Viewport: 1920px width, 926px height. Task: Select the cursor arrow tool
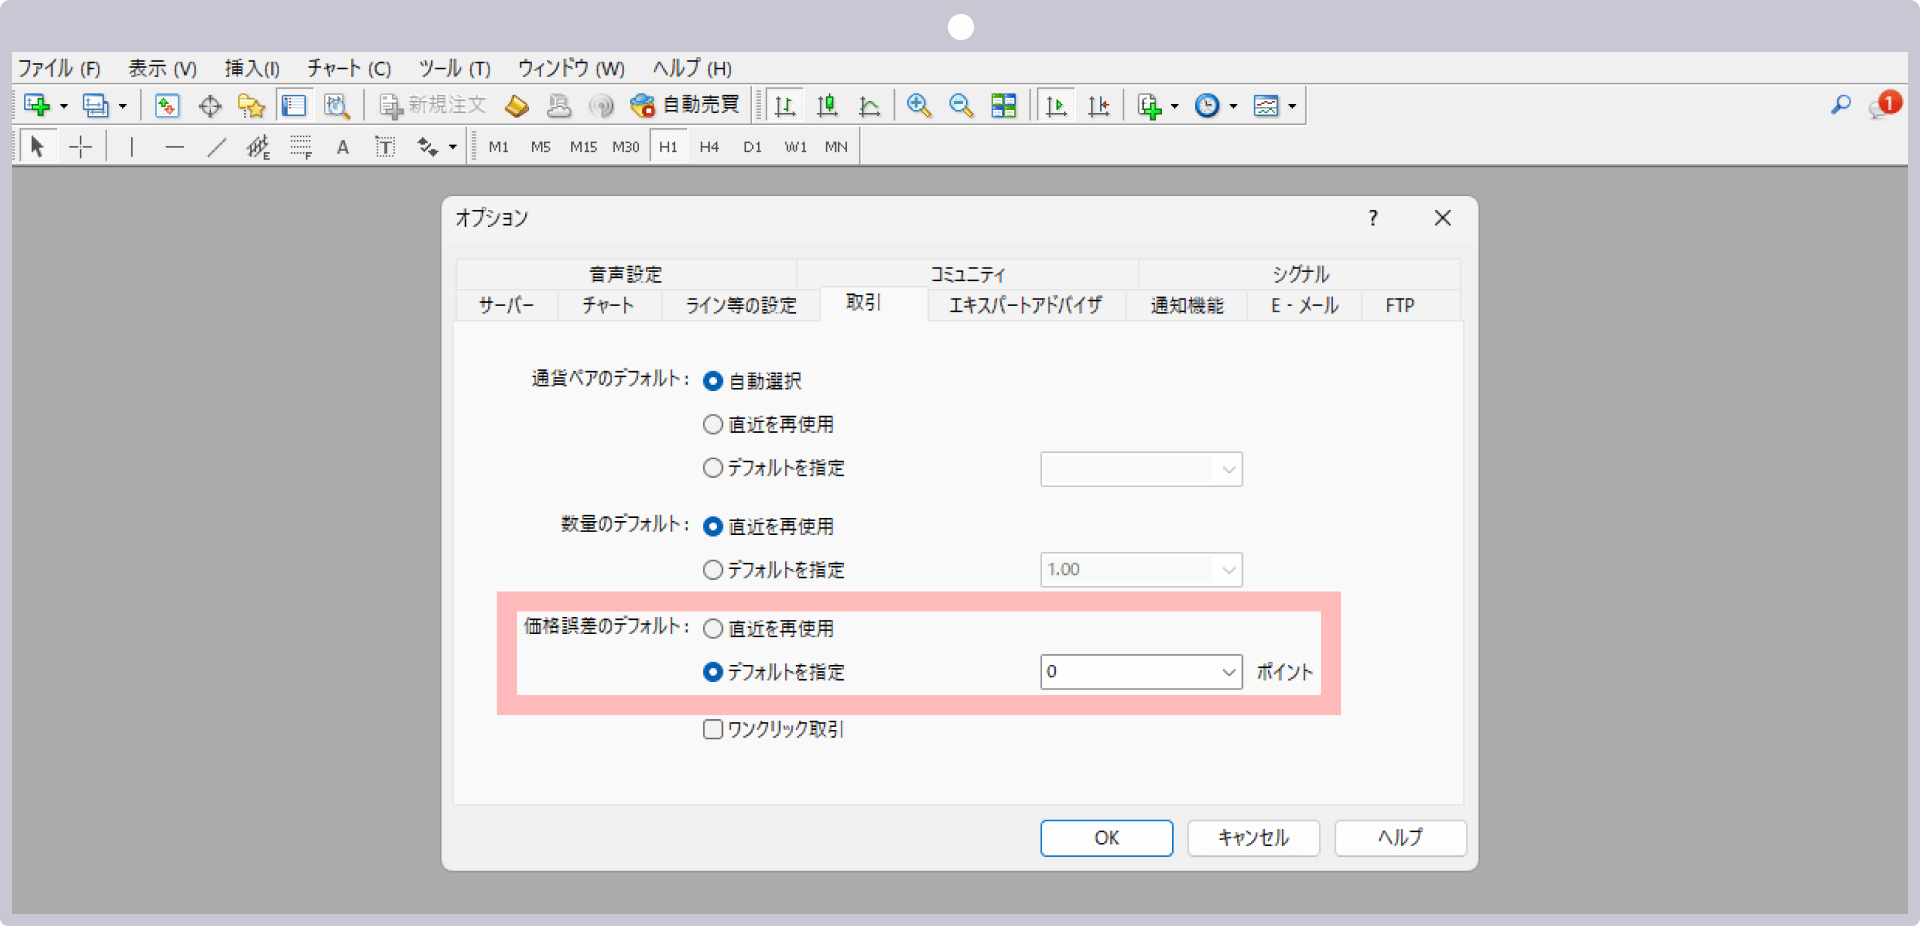pos(37,147)
